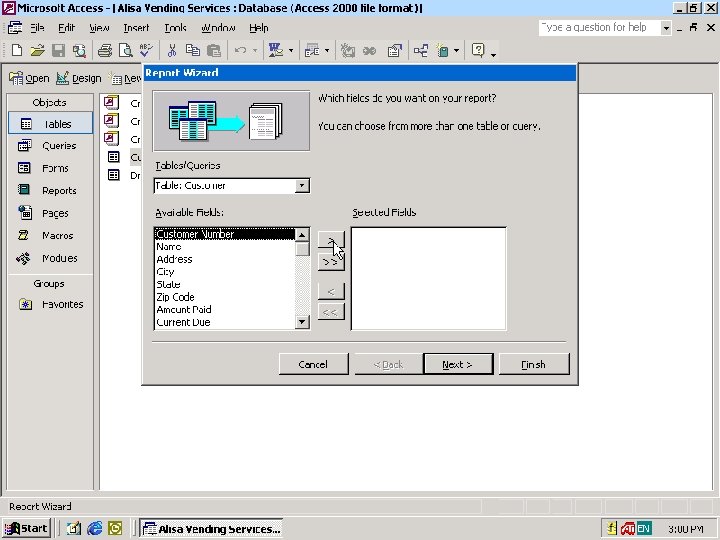Click Open in database window toolbar
Screen dimensions: 720x540
[29, 79]
